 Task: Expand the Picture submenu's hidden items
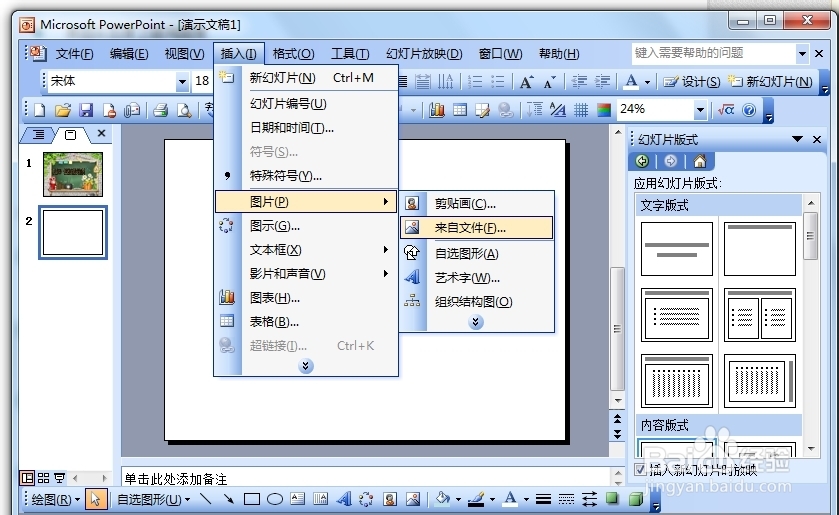(x=476, y=322)
